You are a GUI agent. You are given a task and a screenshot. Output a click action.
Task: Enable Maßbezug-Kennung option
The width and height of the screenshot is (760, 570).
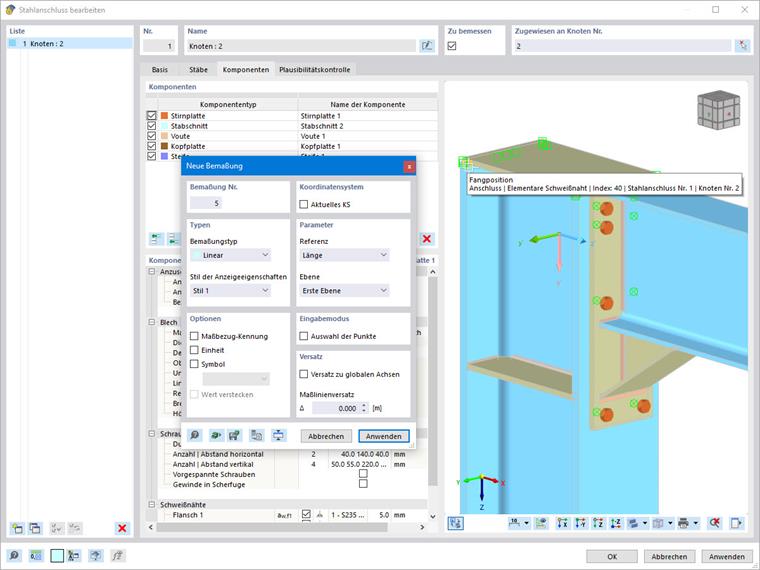tap(194, 336)
